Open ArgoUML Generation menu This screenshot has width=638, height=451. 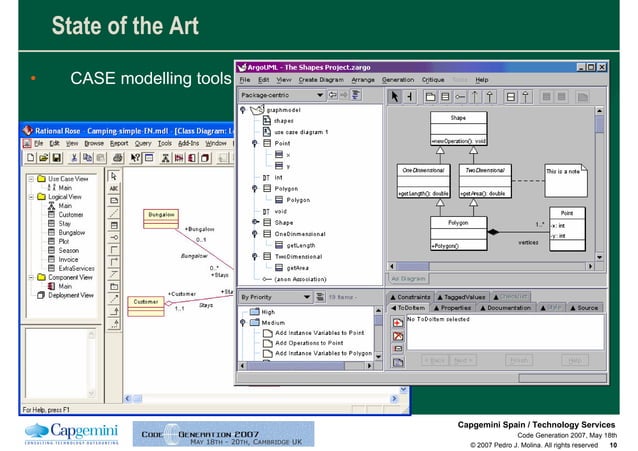398,80
